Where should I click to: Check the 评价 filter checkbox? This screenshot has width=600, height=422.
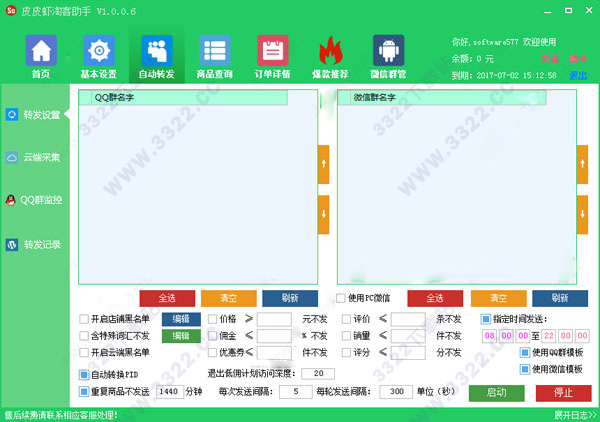346,319
